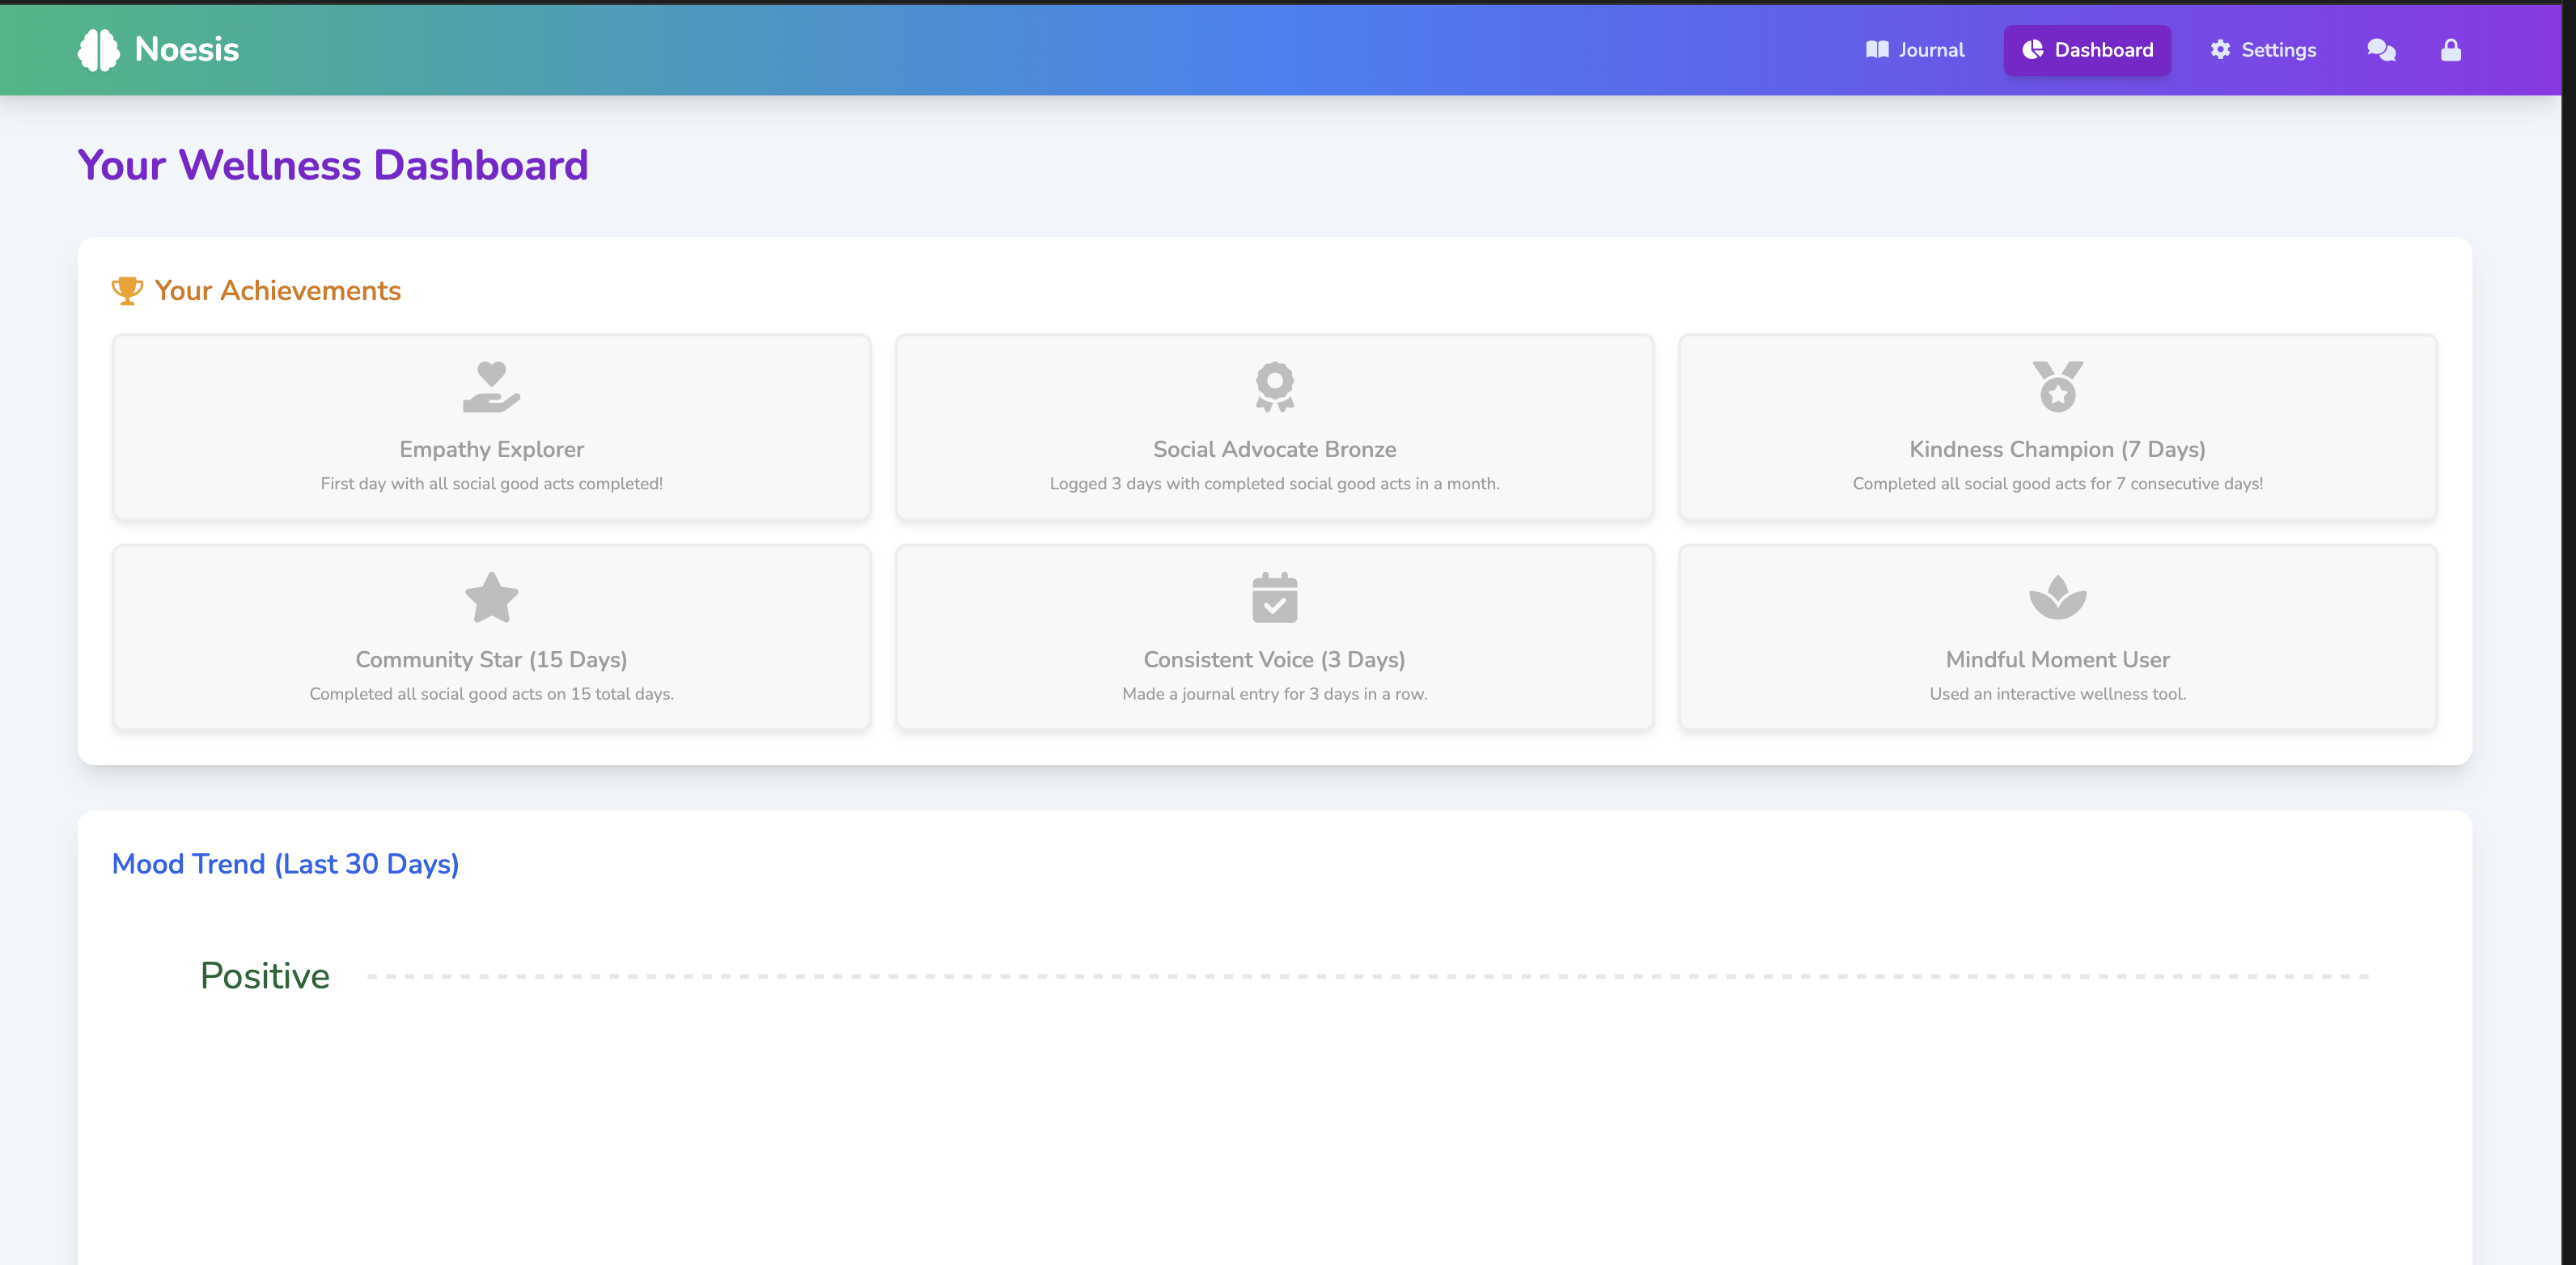Open the chat bubbles icon in navbar
This screenshot has height=1265, width=2576.
click(x=2381, y=50)
